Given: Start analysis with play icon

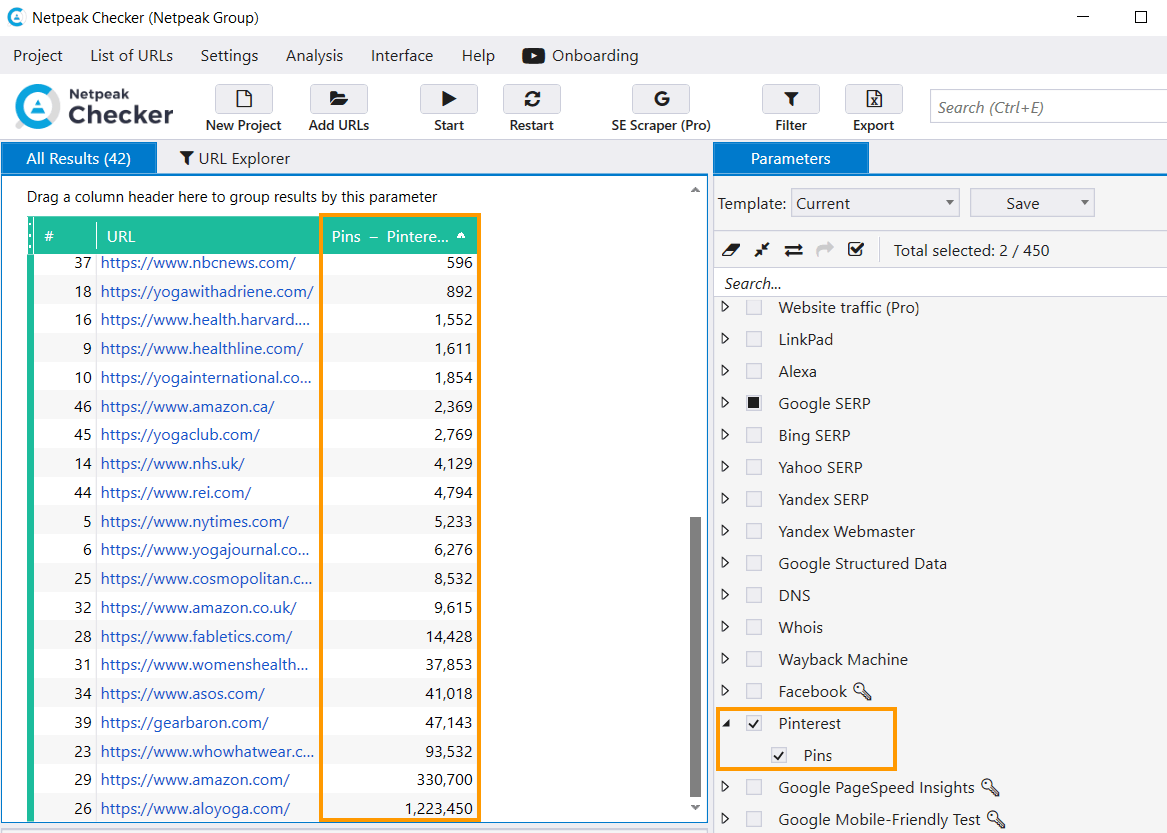Looking at the screenshot, I should (449, 99).
